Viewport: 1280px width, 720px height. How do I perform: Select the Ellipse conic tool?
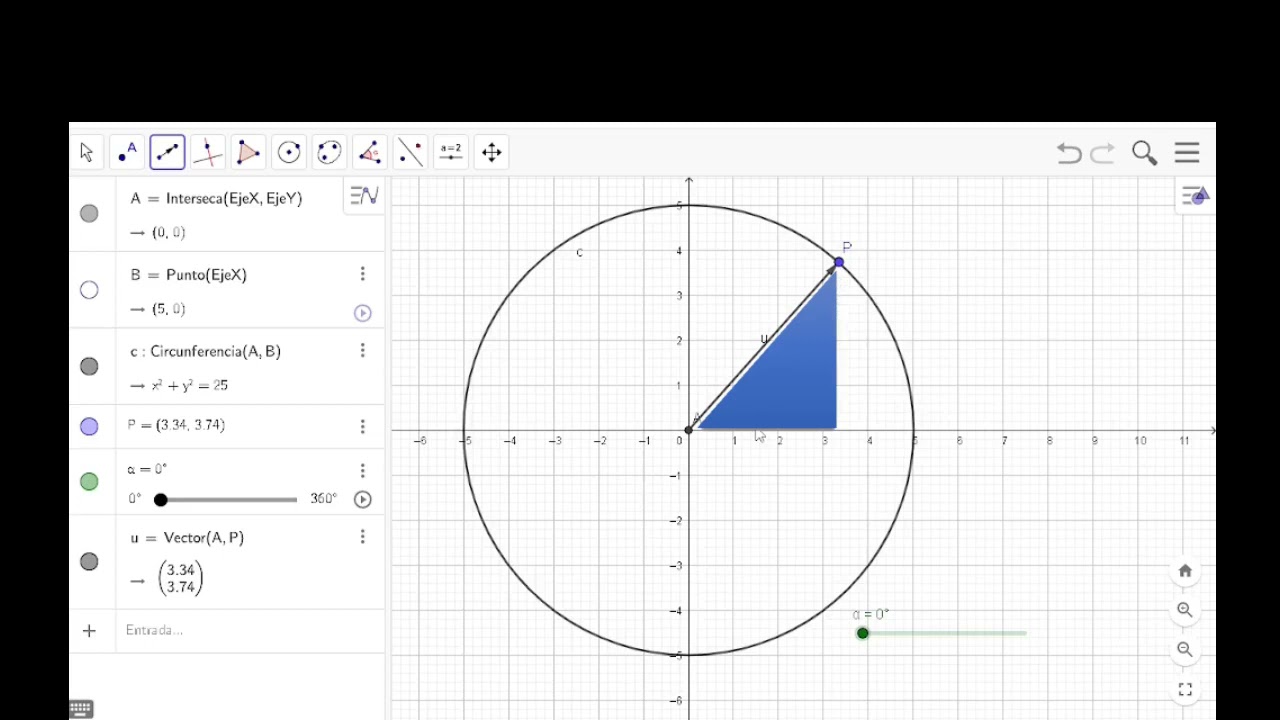(x=329, y=152)
